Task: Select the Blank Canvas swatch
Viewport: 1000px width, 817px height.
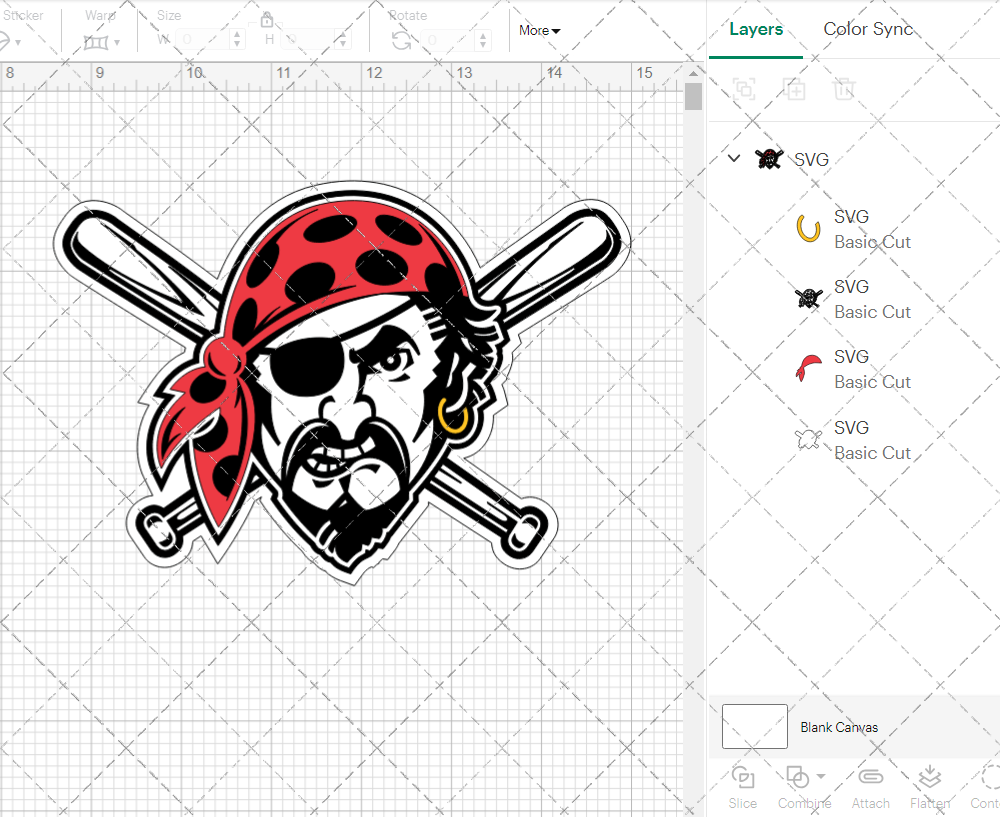Action: tap(754, 726)
